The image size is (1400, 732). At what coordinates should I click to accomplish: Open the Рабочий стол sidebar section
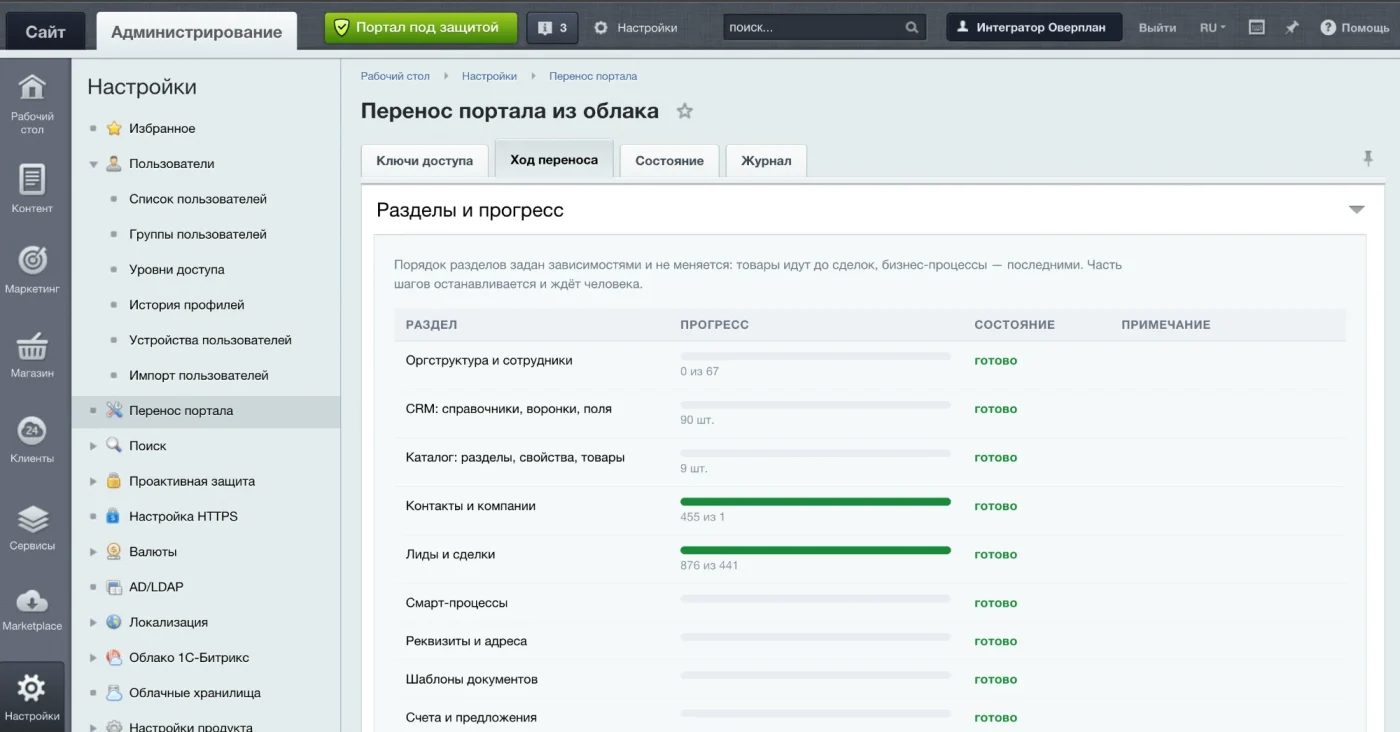pos(33,103)
